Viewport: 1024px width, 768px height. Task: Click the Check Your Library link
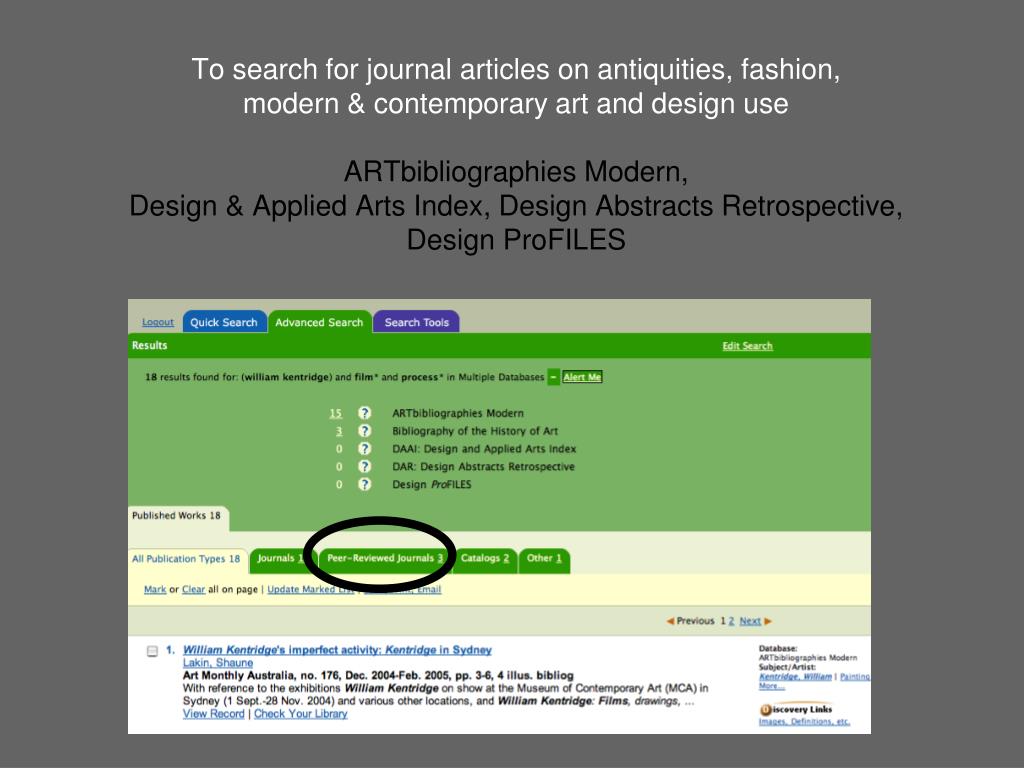pyautogui.click(x=300, y=714)
